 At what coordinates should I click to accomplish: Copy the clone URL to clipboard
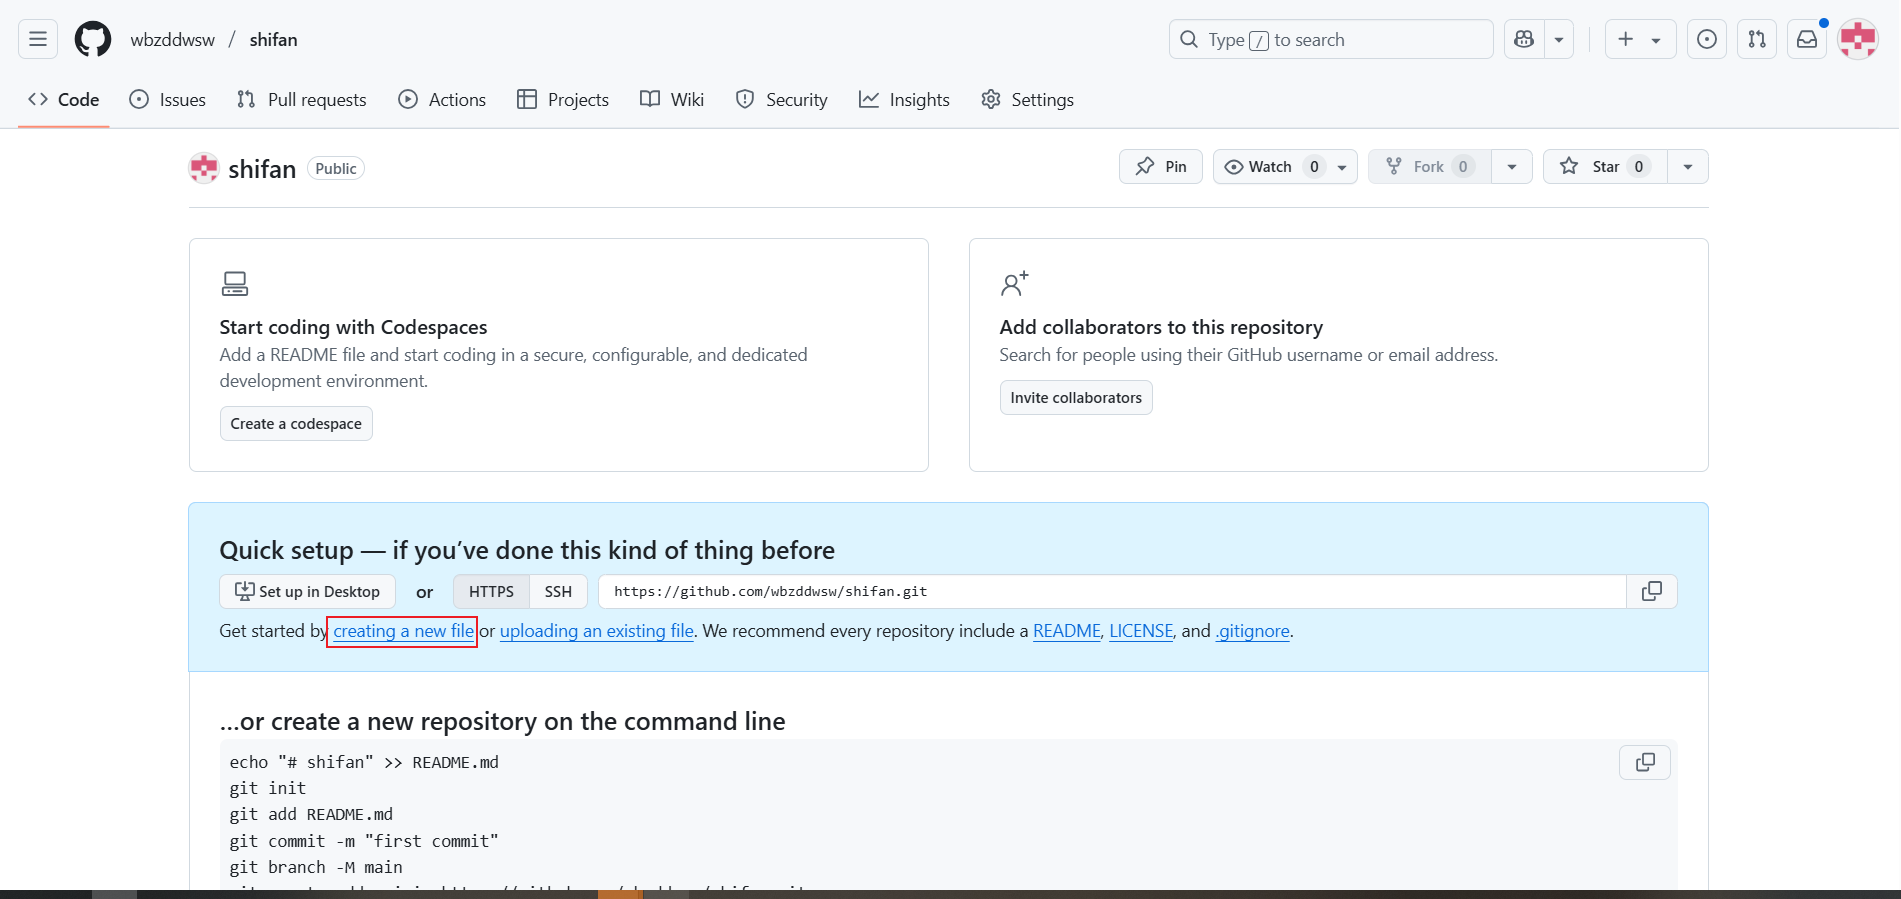[1652, 591]
